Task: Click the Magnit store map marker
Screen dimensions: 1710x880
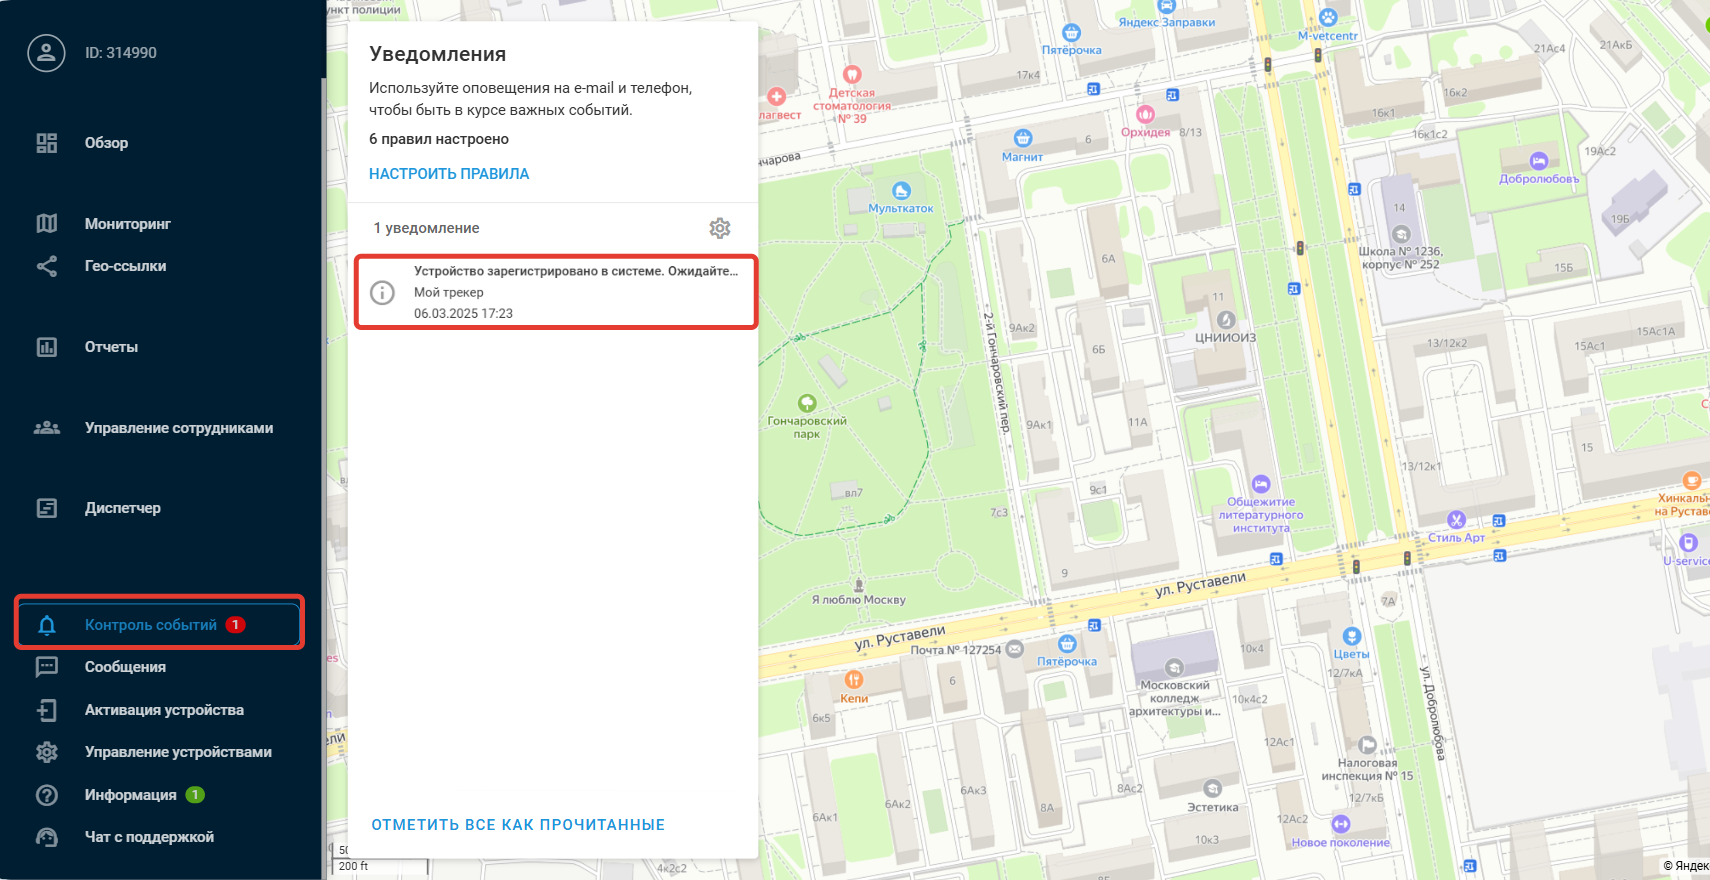Action: click(x=1022, y=139)
